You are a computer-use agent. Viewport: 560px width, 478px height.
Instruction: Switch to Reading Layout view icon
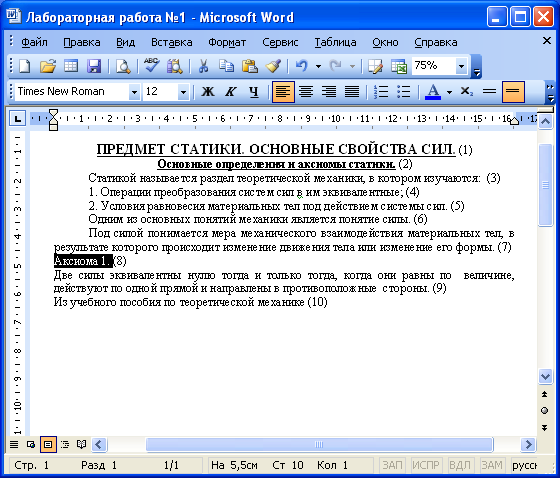(81, 445)
